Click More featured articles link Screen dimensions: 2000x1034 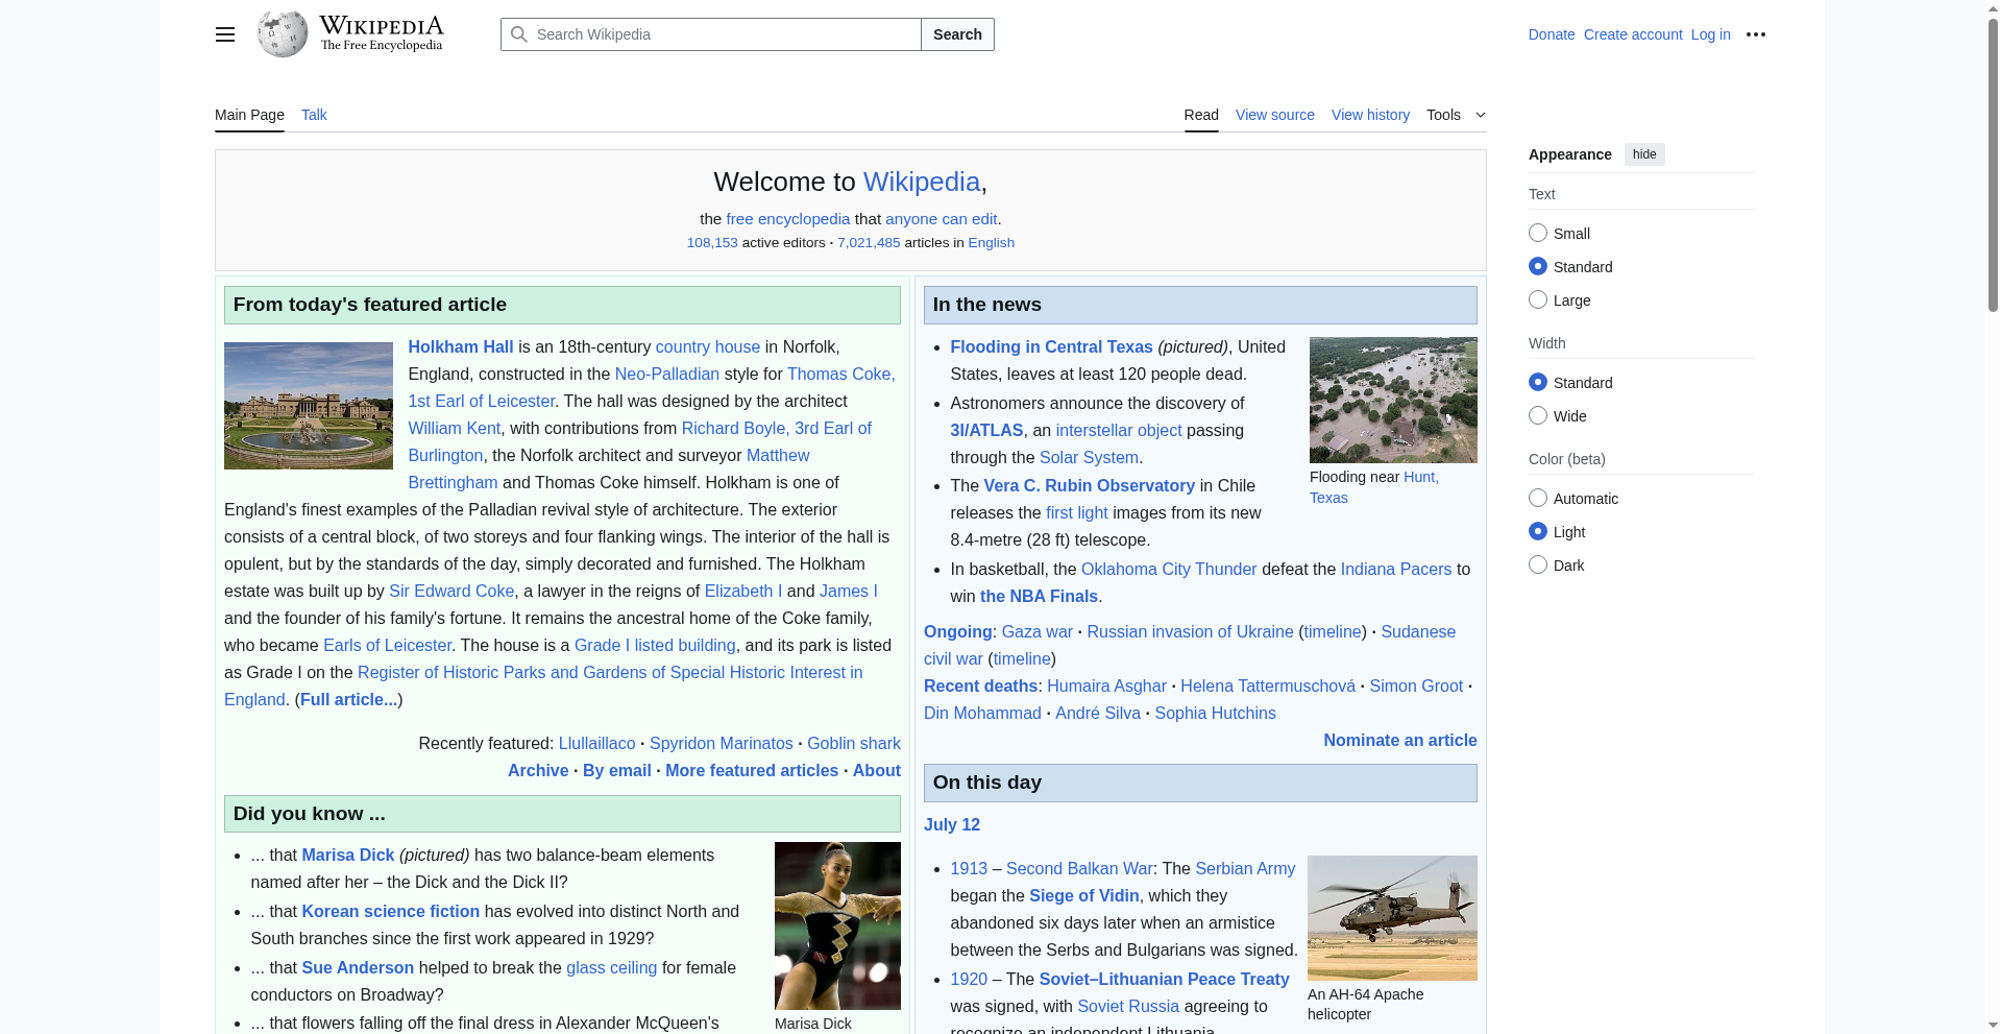[752, 770]
